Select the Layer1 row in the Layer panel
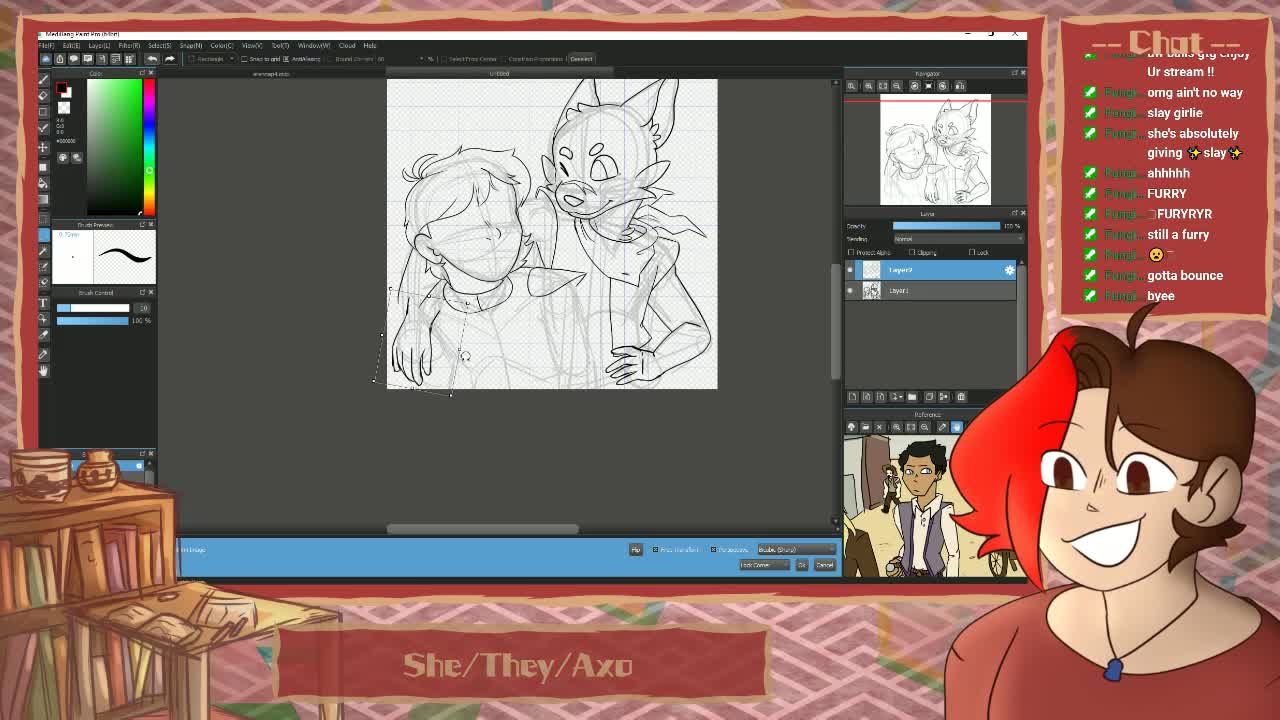The width and height of the screenshot is (1280, 720). pyautogui.click(x=930, y=290)
